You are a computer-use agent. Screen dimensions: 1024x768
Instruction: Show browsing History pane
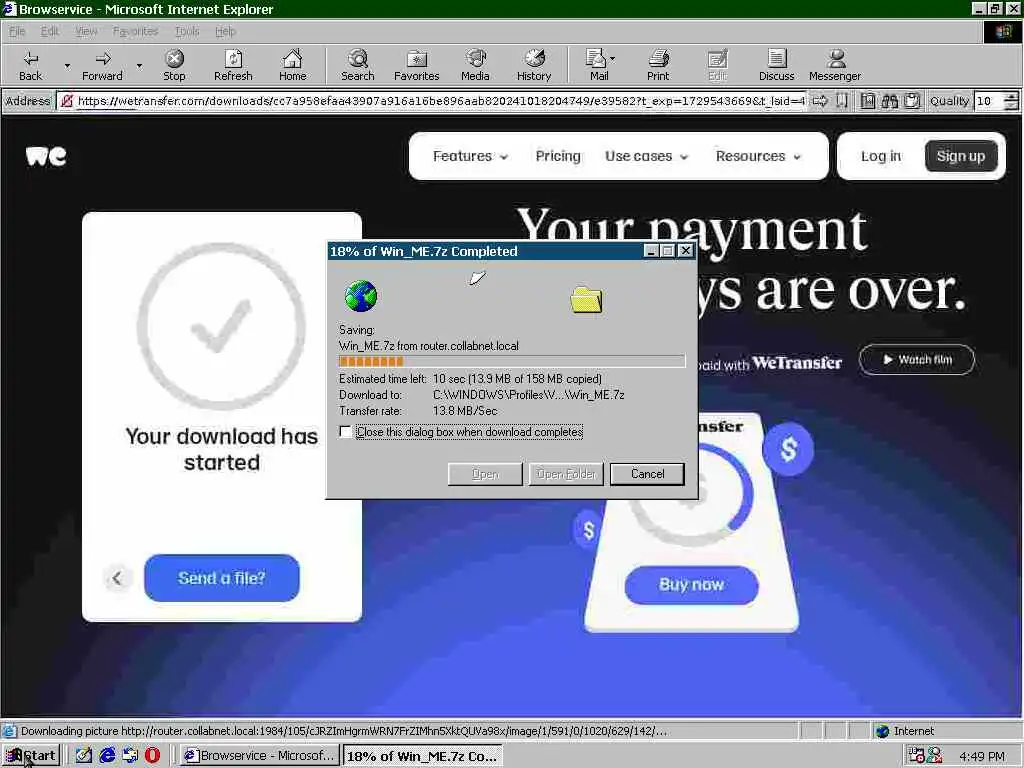click(x=534, y=65)
